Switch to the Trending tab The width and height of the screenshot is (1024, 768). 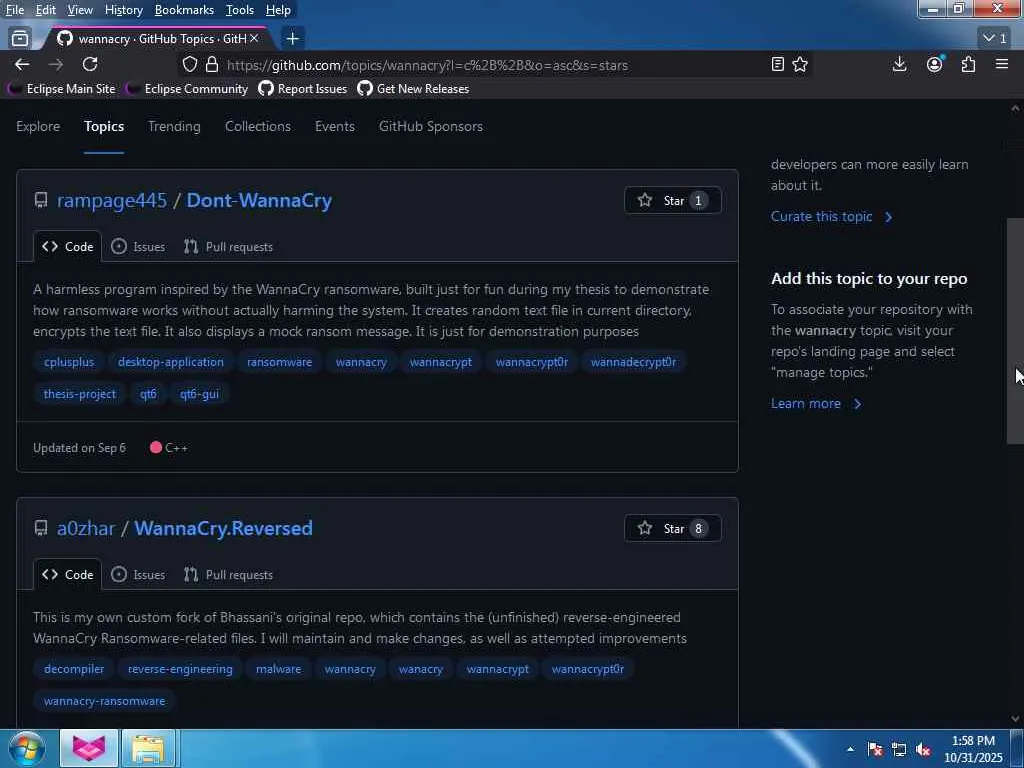pyautogui.click(x=174, y=126)
